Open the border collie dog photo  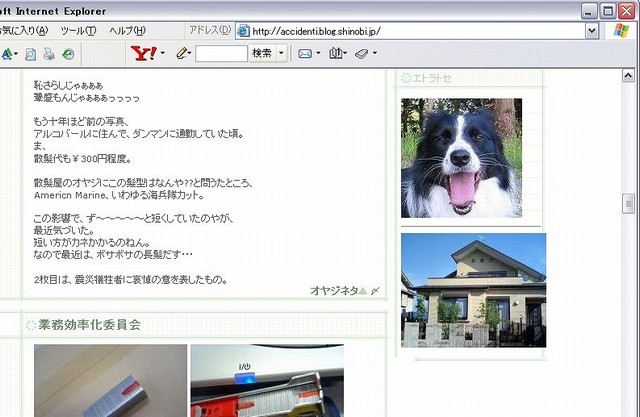click(x=461, y=158)
